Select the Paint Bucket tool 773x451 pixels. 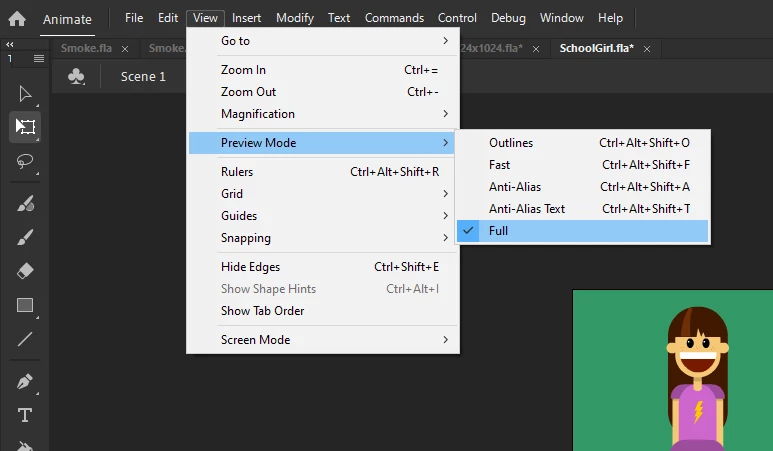click(25, 446)
